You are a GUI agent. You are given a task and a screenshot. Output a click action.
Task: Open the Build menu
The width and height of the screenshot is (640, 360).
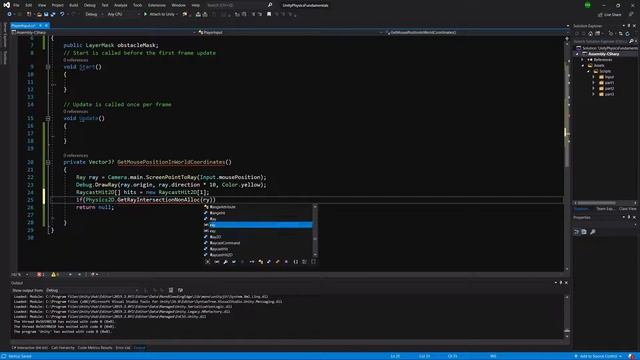tap(73, 5)
